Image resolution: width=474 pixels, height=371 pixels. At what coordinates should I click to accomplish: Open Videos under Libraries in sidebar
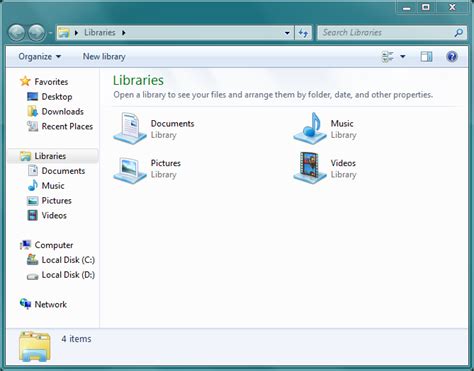pos(54,215)
